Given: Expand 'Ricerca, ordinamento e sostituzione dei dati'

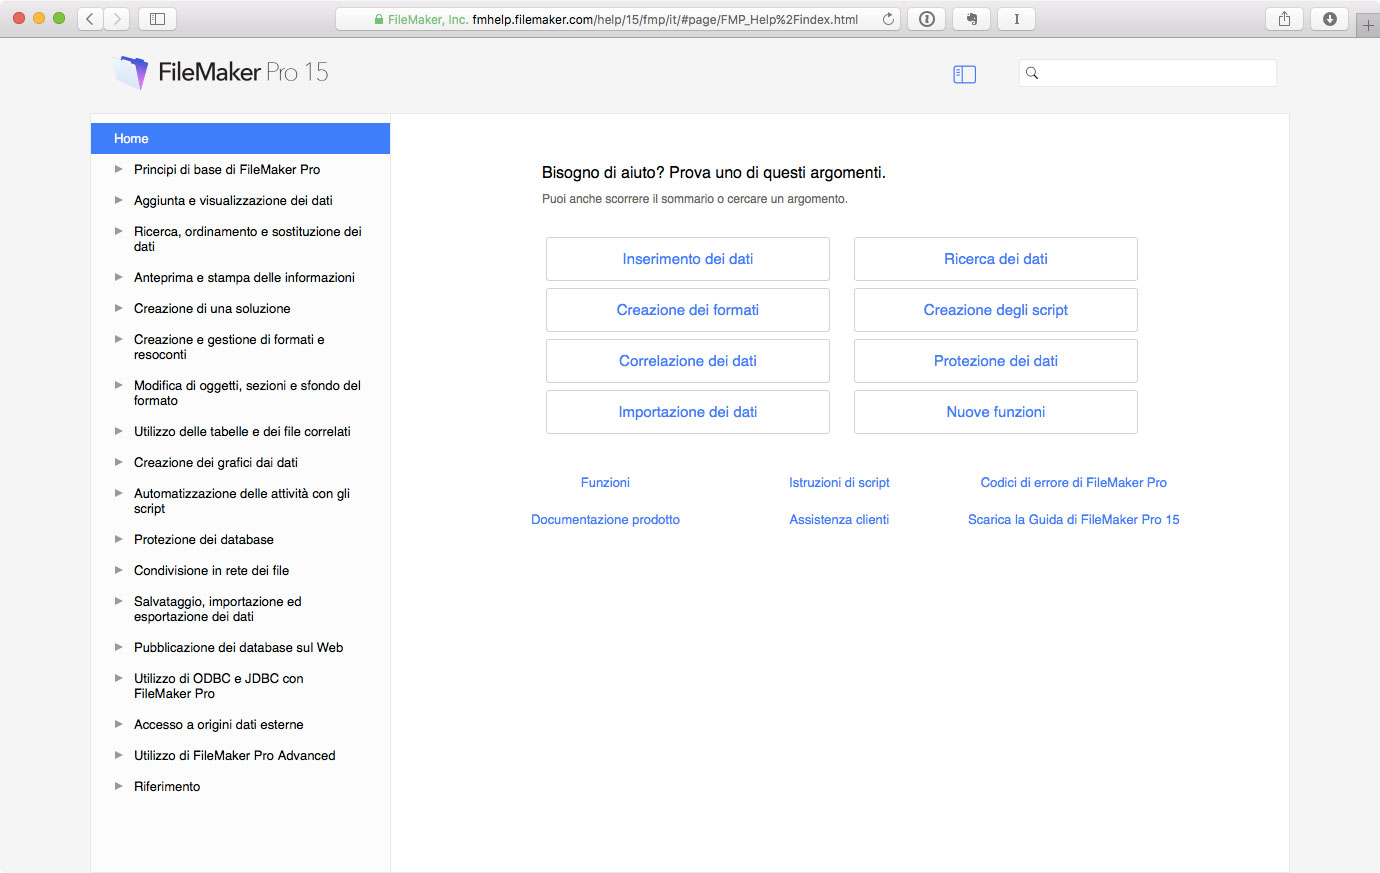Looking at the screenshot, I should [x=119, y=231].
